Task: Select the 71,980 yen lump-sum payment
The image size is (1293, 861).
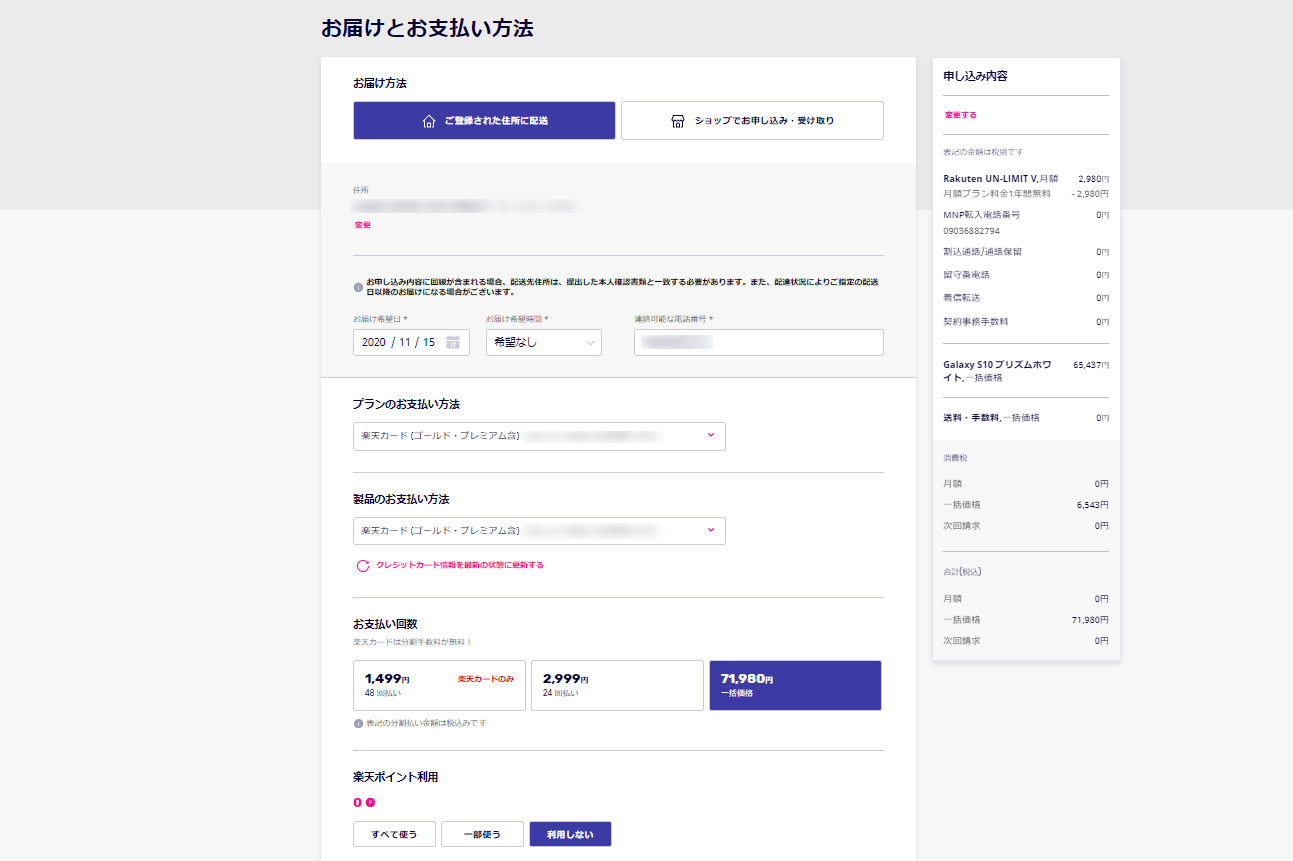Action: (x=795, y=685)
